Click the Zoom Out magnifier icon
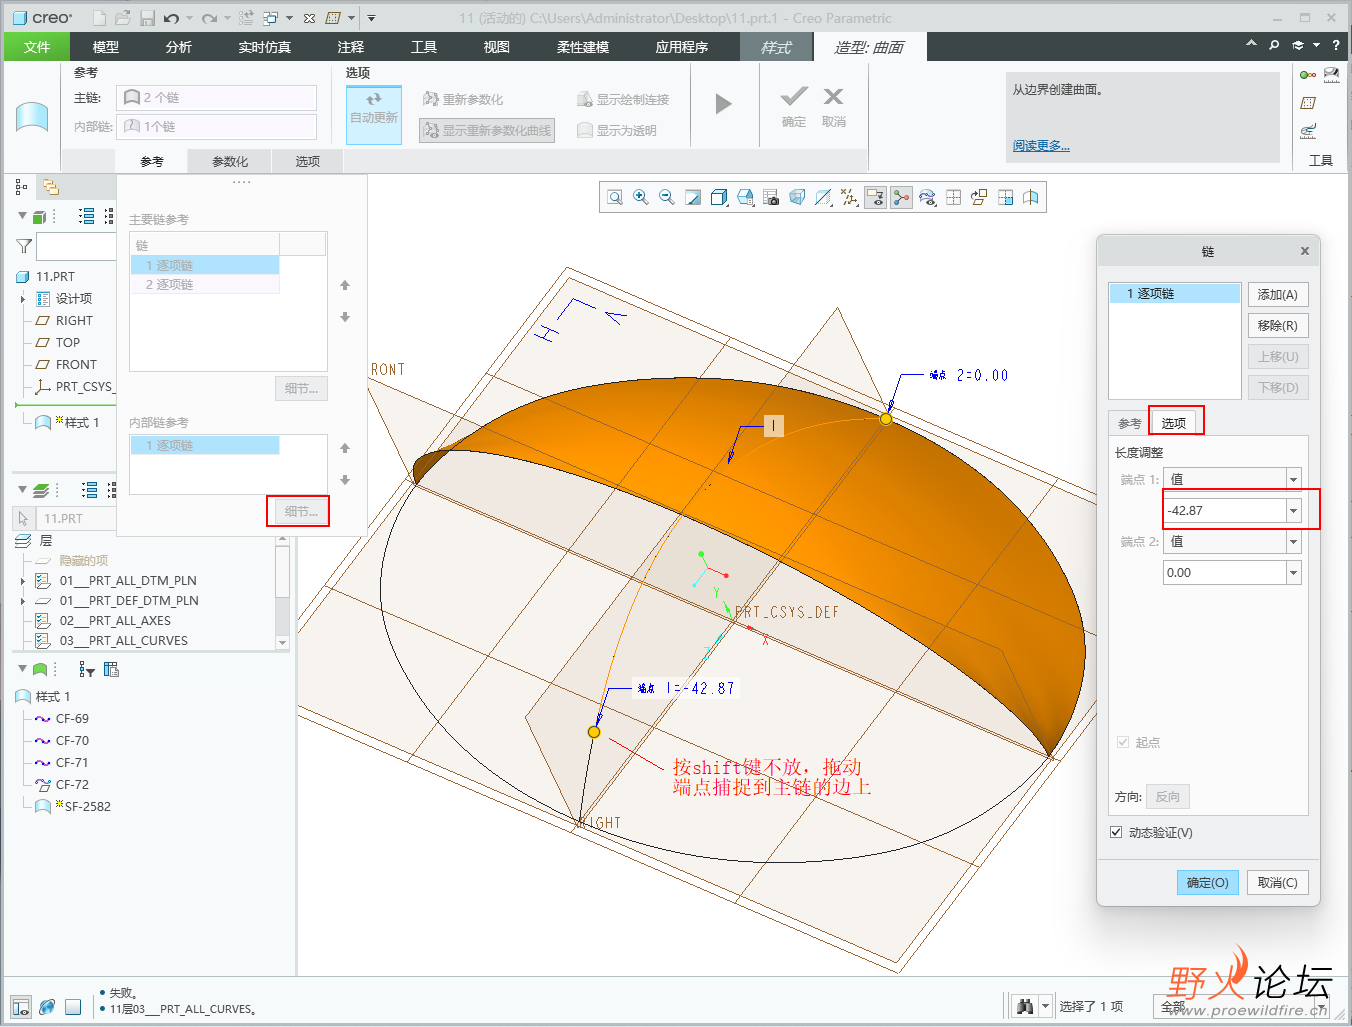 click(667, 198)
